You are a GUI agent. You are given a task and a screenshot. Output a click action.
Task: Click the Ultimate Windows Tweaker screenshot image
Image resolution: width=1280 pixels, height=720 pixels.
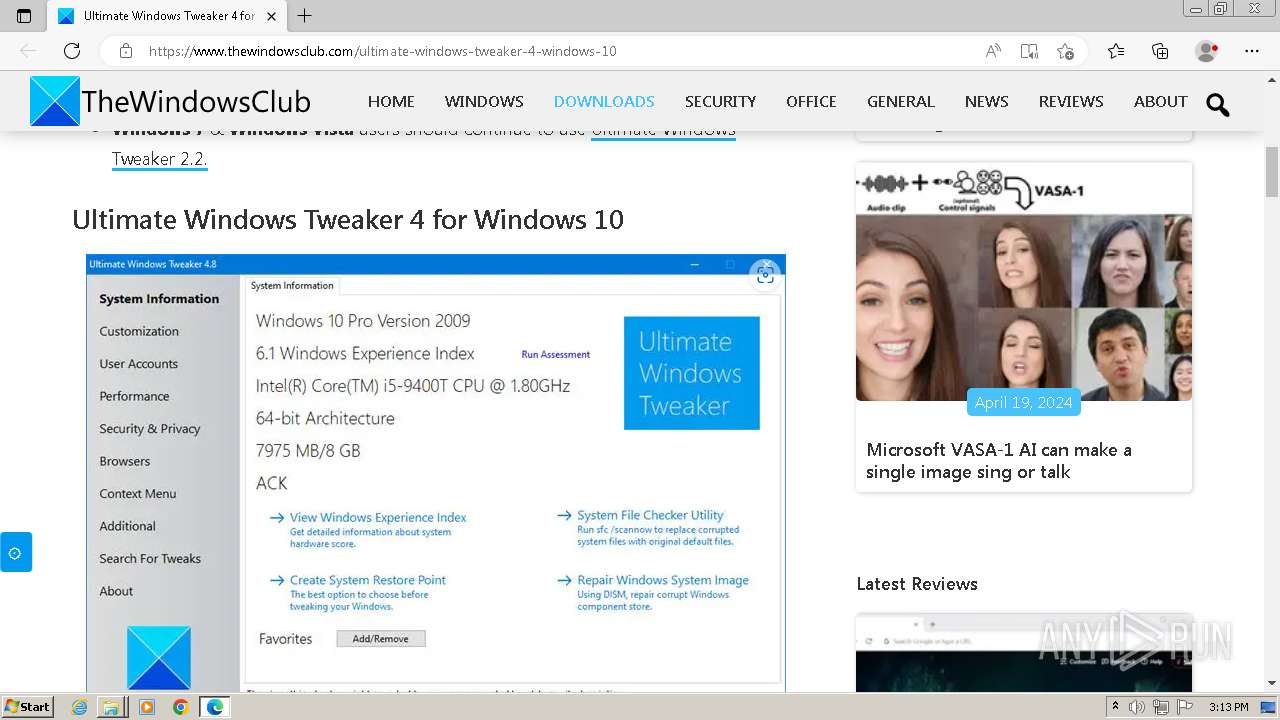point(435,472)
